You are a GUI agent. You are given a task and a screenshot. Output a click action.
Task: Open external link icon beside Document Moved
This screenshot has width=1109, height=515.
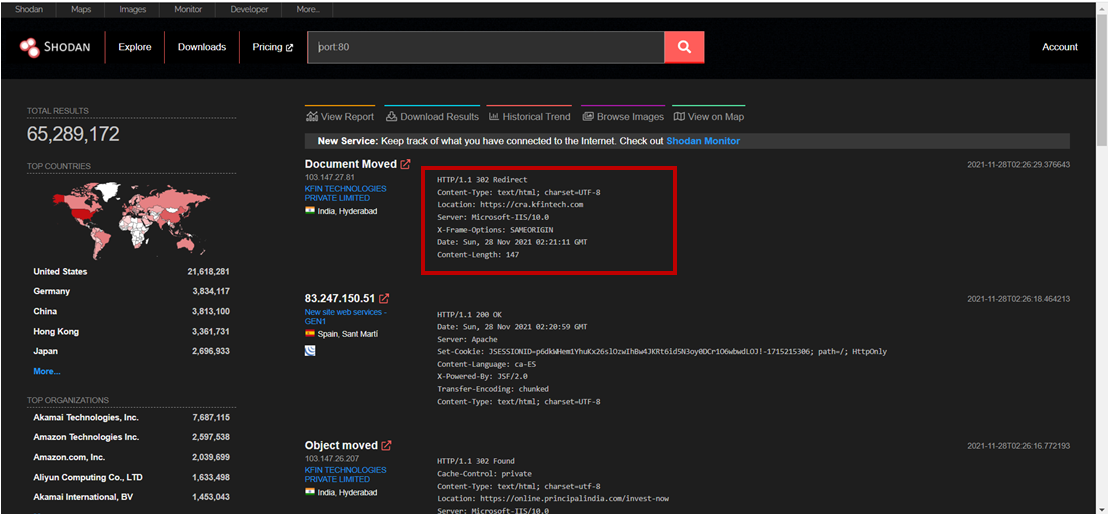tap(405, 164)
